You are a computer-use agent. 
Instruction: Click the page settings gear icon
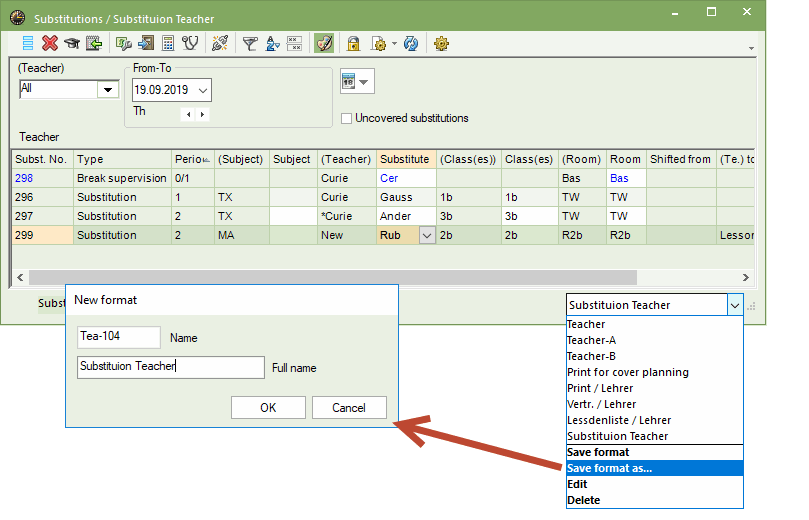pyautogui.click(x=379, y=44)
